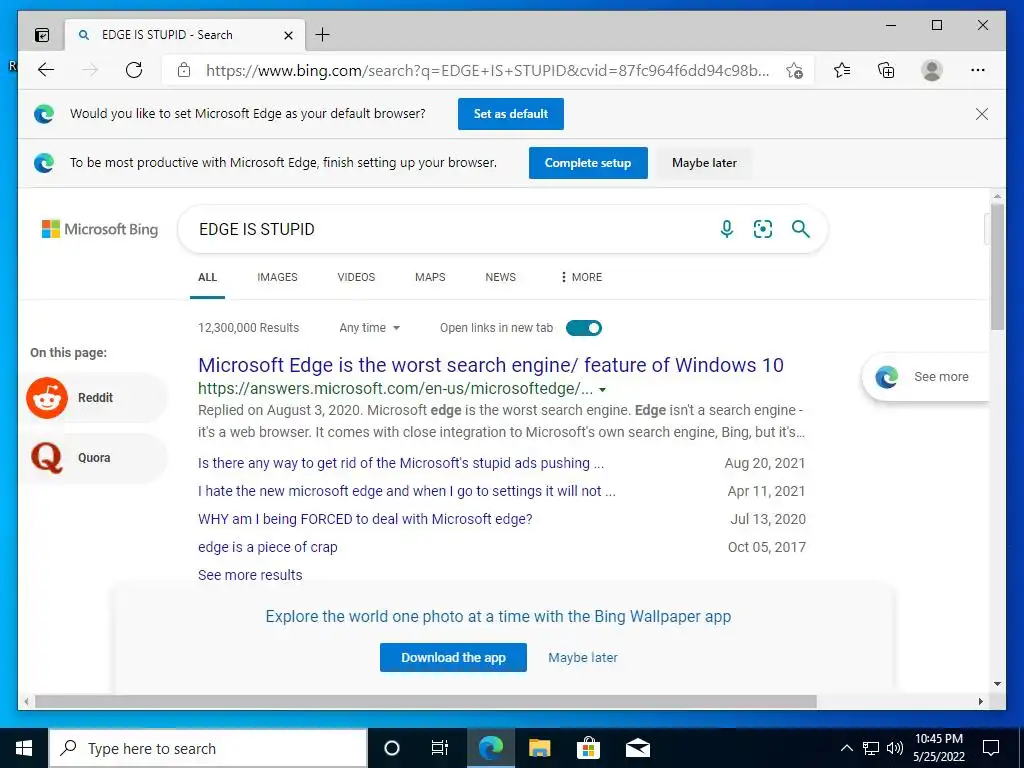Search by voice using the microphone icon

pos(727,229)
